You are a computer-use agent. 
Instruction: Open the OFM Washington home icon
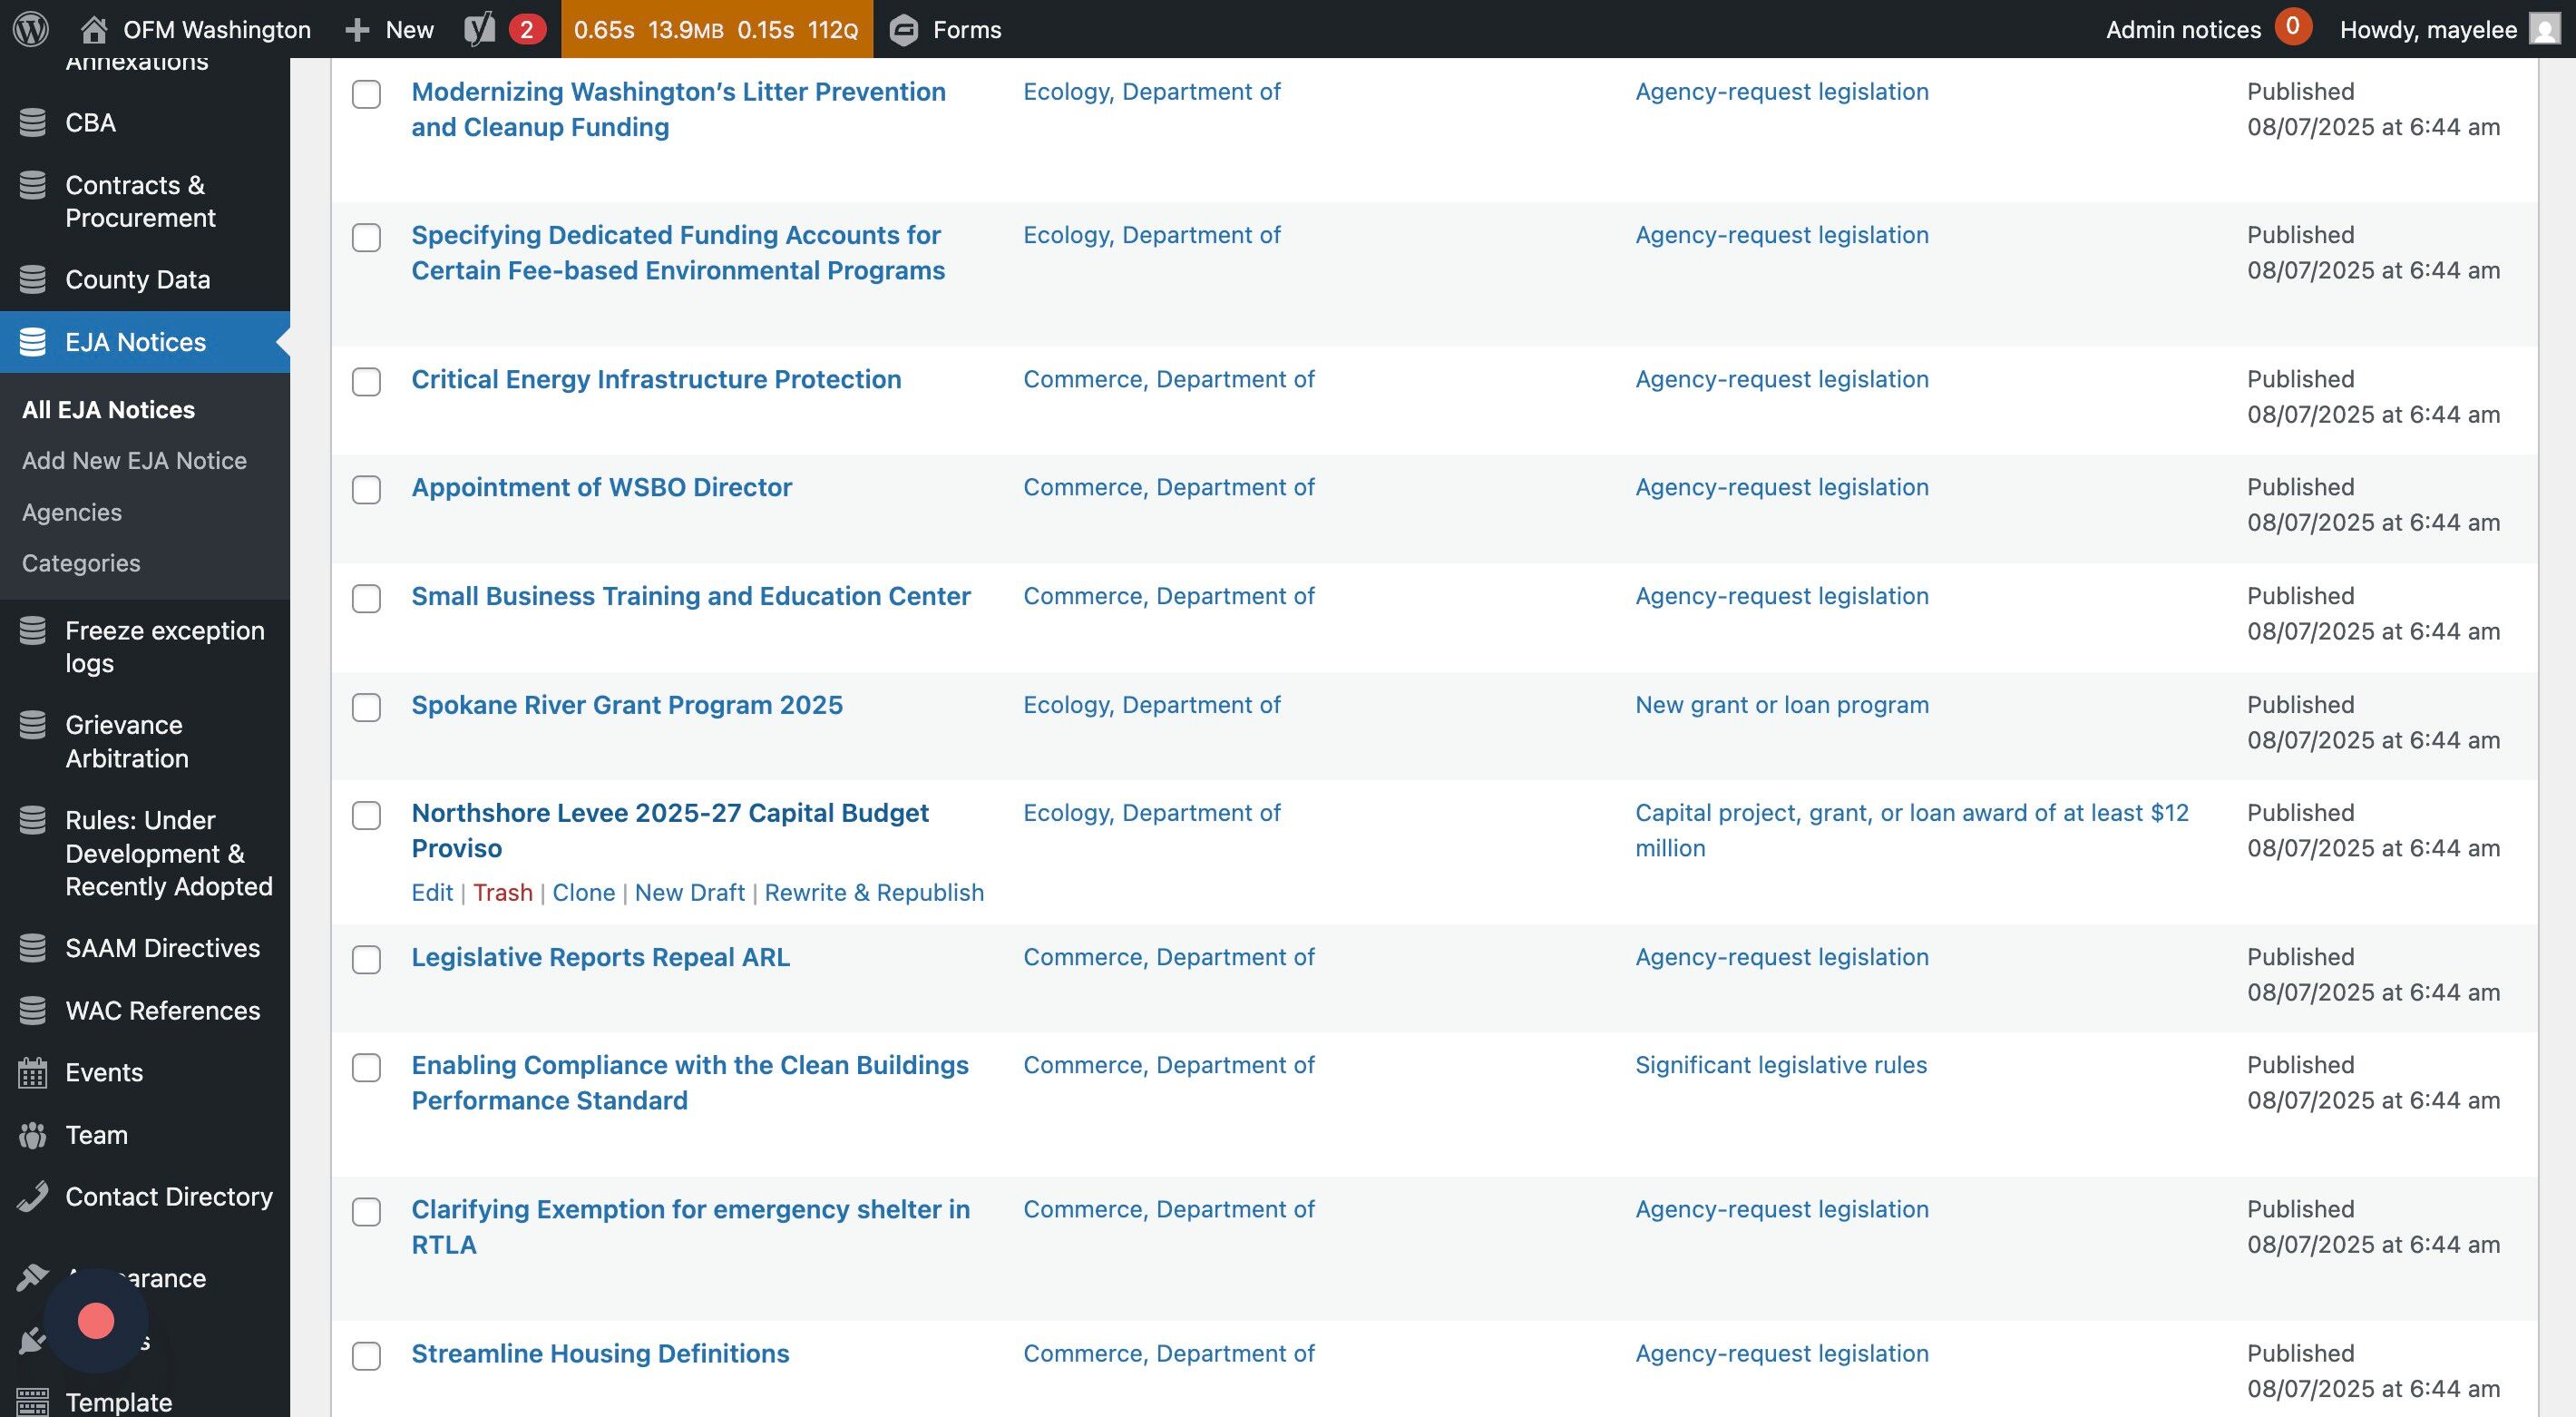(x=94, y=29)
